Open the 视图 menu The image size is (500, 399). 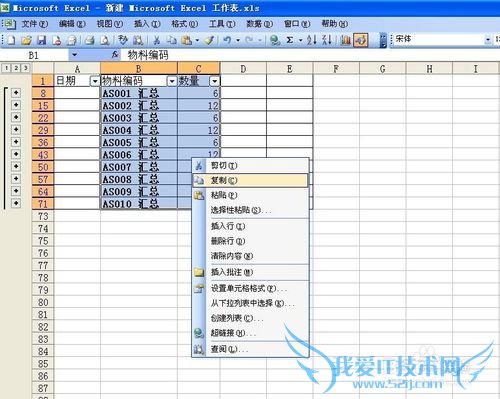[x=110, y=24]
